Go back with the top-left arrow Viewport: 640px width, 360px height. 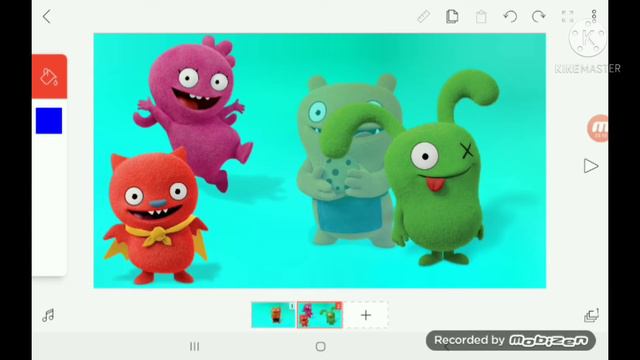[x=47, y=17]
